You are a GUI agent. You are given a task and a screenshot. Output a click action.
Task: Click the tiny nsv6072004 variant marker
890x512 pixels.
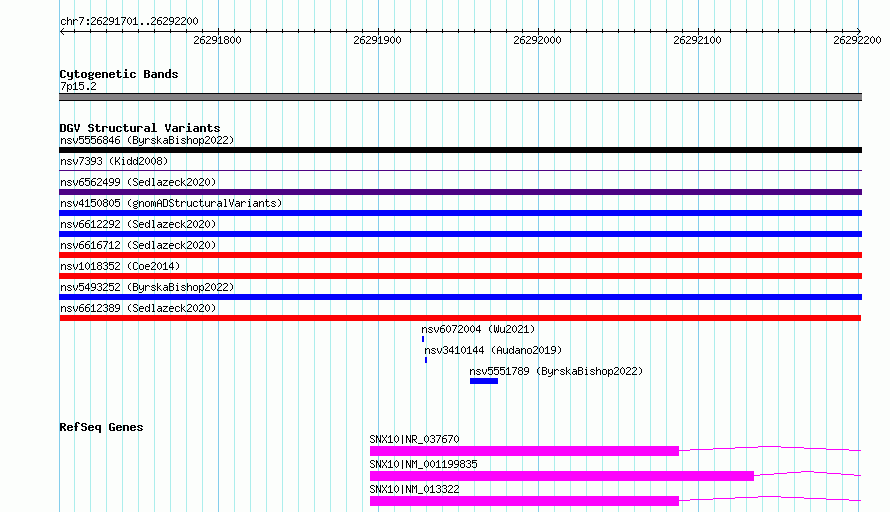point(423,339)
